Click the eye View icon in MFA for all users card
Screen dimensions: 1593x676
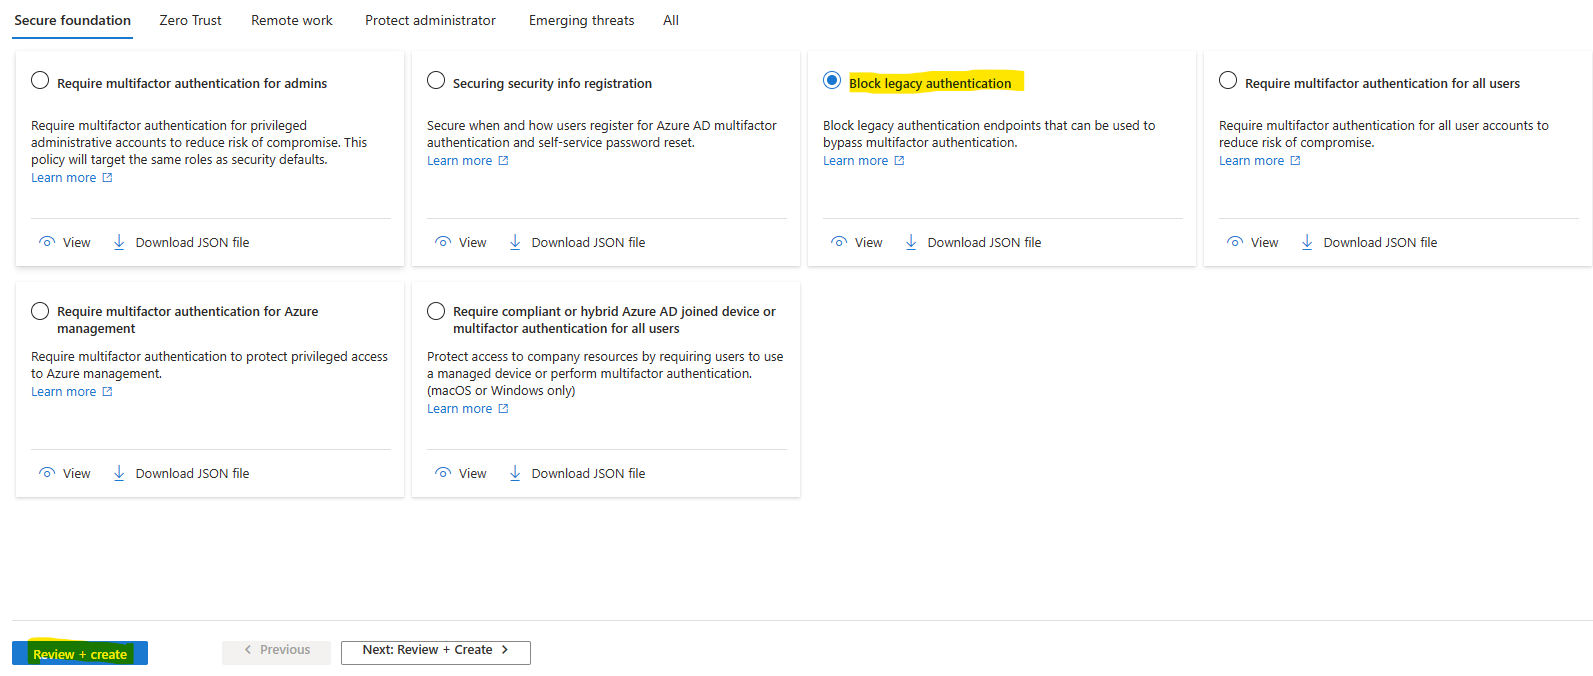(x=1235, y=242)
